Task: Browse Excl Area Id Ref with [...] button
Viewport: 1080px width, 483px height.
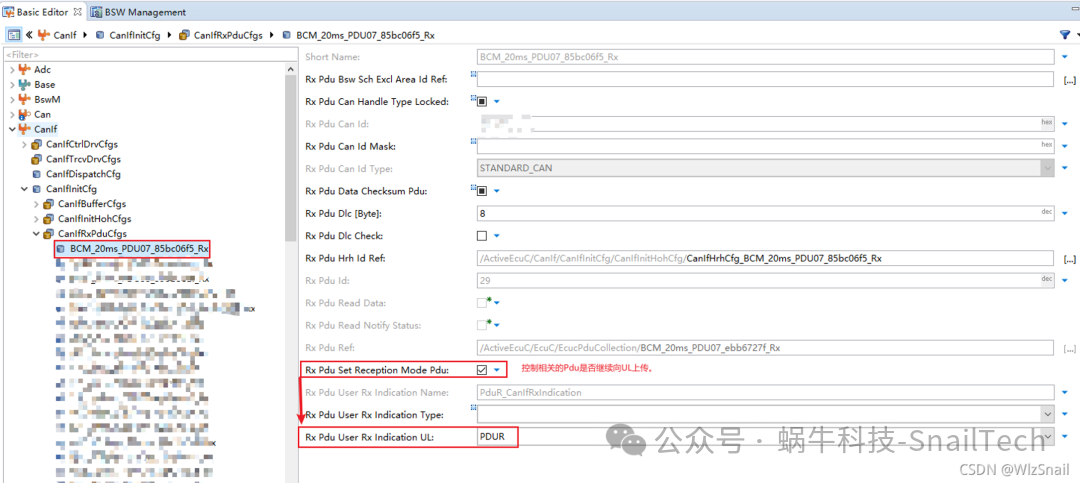Action: tap(1070, 80)
